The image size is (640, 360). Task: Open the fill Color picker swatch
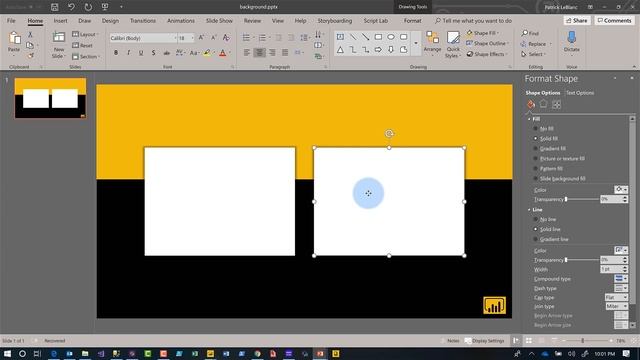click(x=621, y=189)
